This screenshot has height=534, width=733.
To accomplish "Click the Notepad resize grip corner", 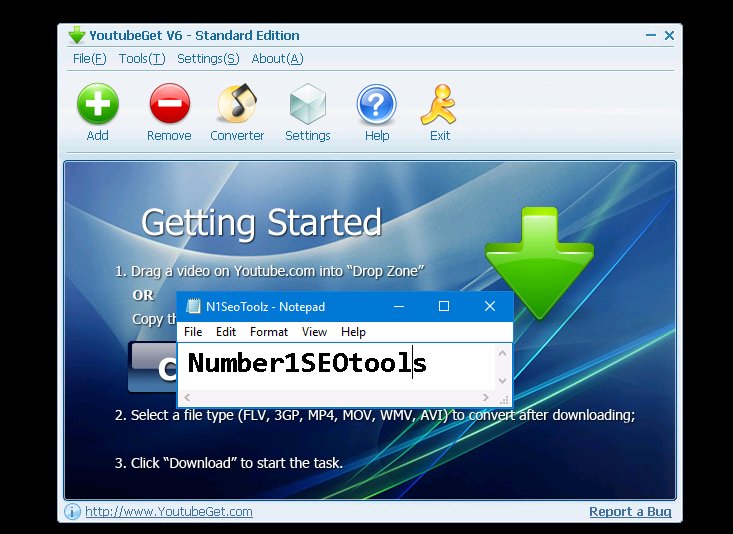I will pyautogui.click(x=504, y=400).
